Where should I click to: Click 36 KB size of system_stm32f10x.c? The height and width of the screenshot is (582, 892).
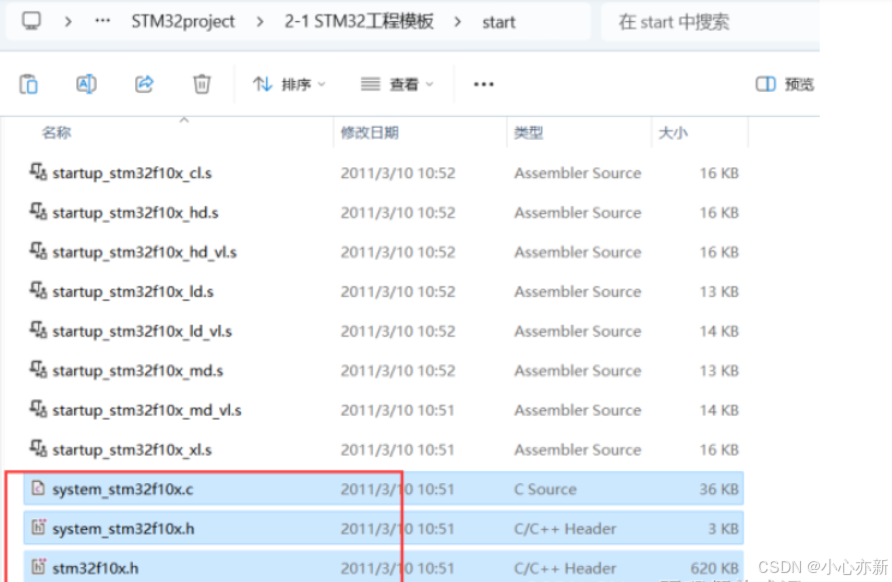(x=719, y=489)
